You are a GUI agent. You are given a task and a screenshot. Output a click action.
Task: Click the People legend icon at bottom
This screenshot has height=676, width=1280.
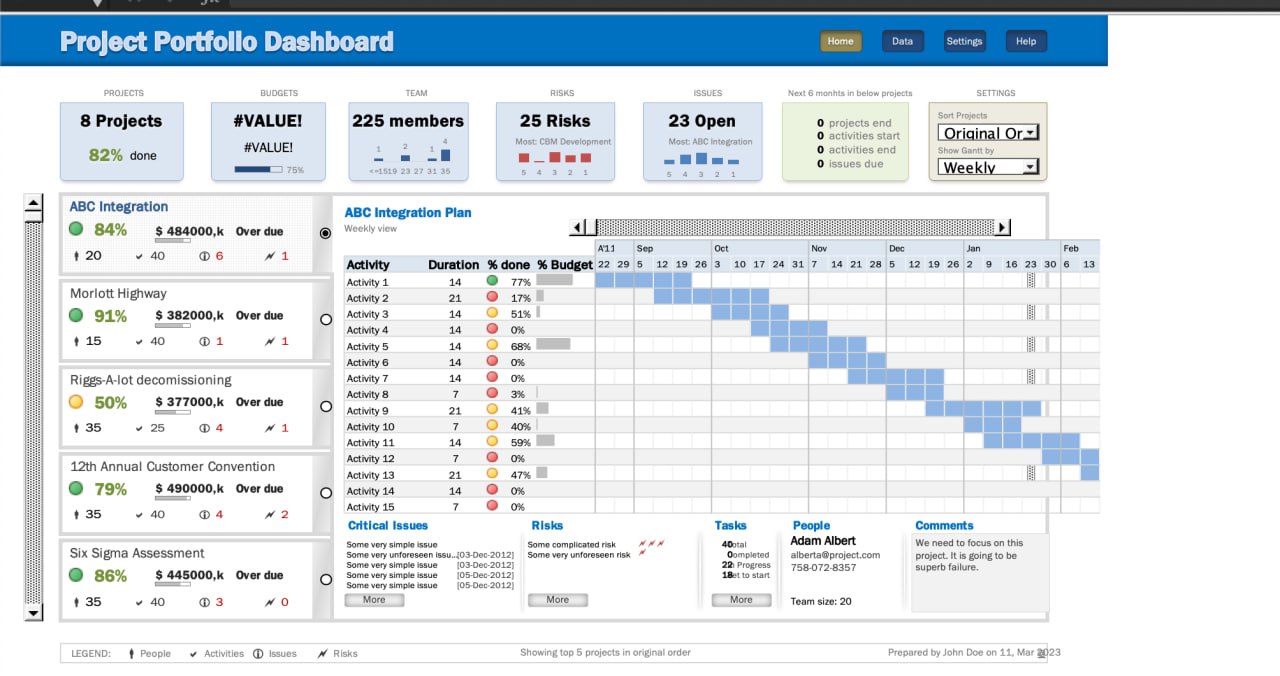pos(131,653)
